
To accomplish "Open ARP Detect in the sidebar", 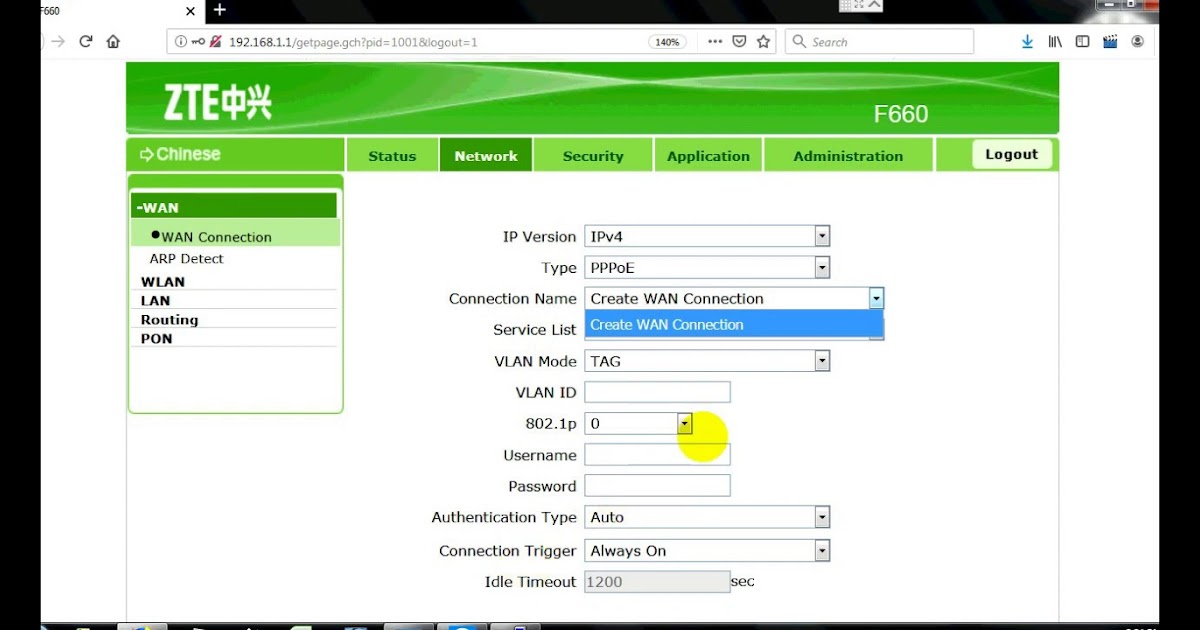I will point(186,258).
